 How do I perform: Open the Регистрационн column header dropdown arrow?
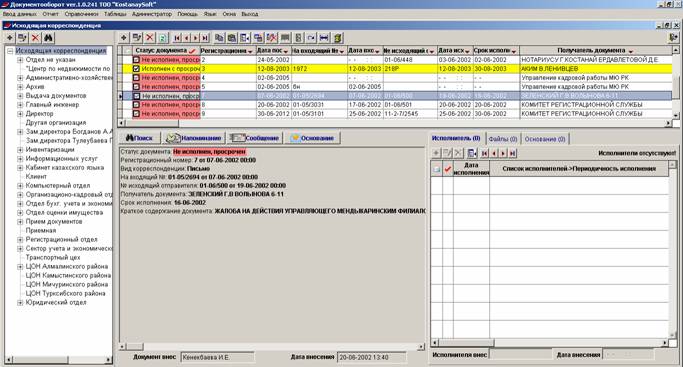click(x=250, y=52)
